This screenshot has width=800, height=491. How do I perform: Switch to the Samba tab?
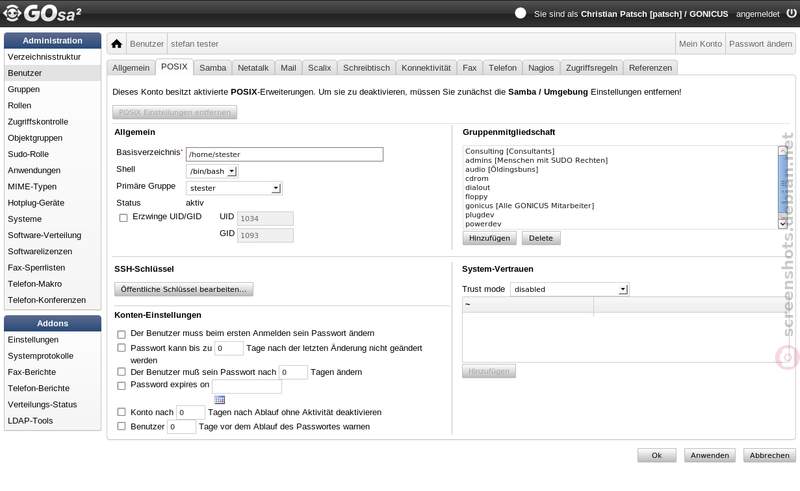pyautogui.click(x=213, y=68)
